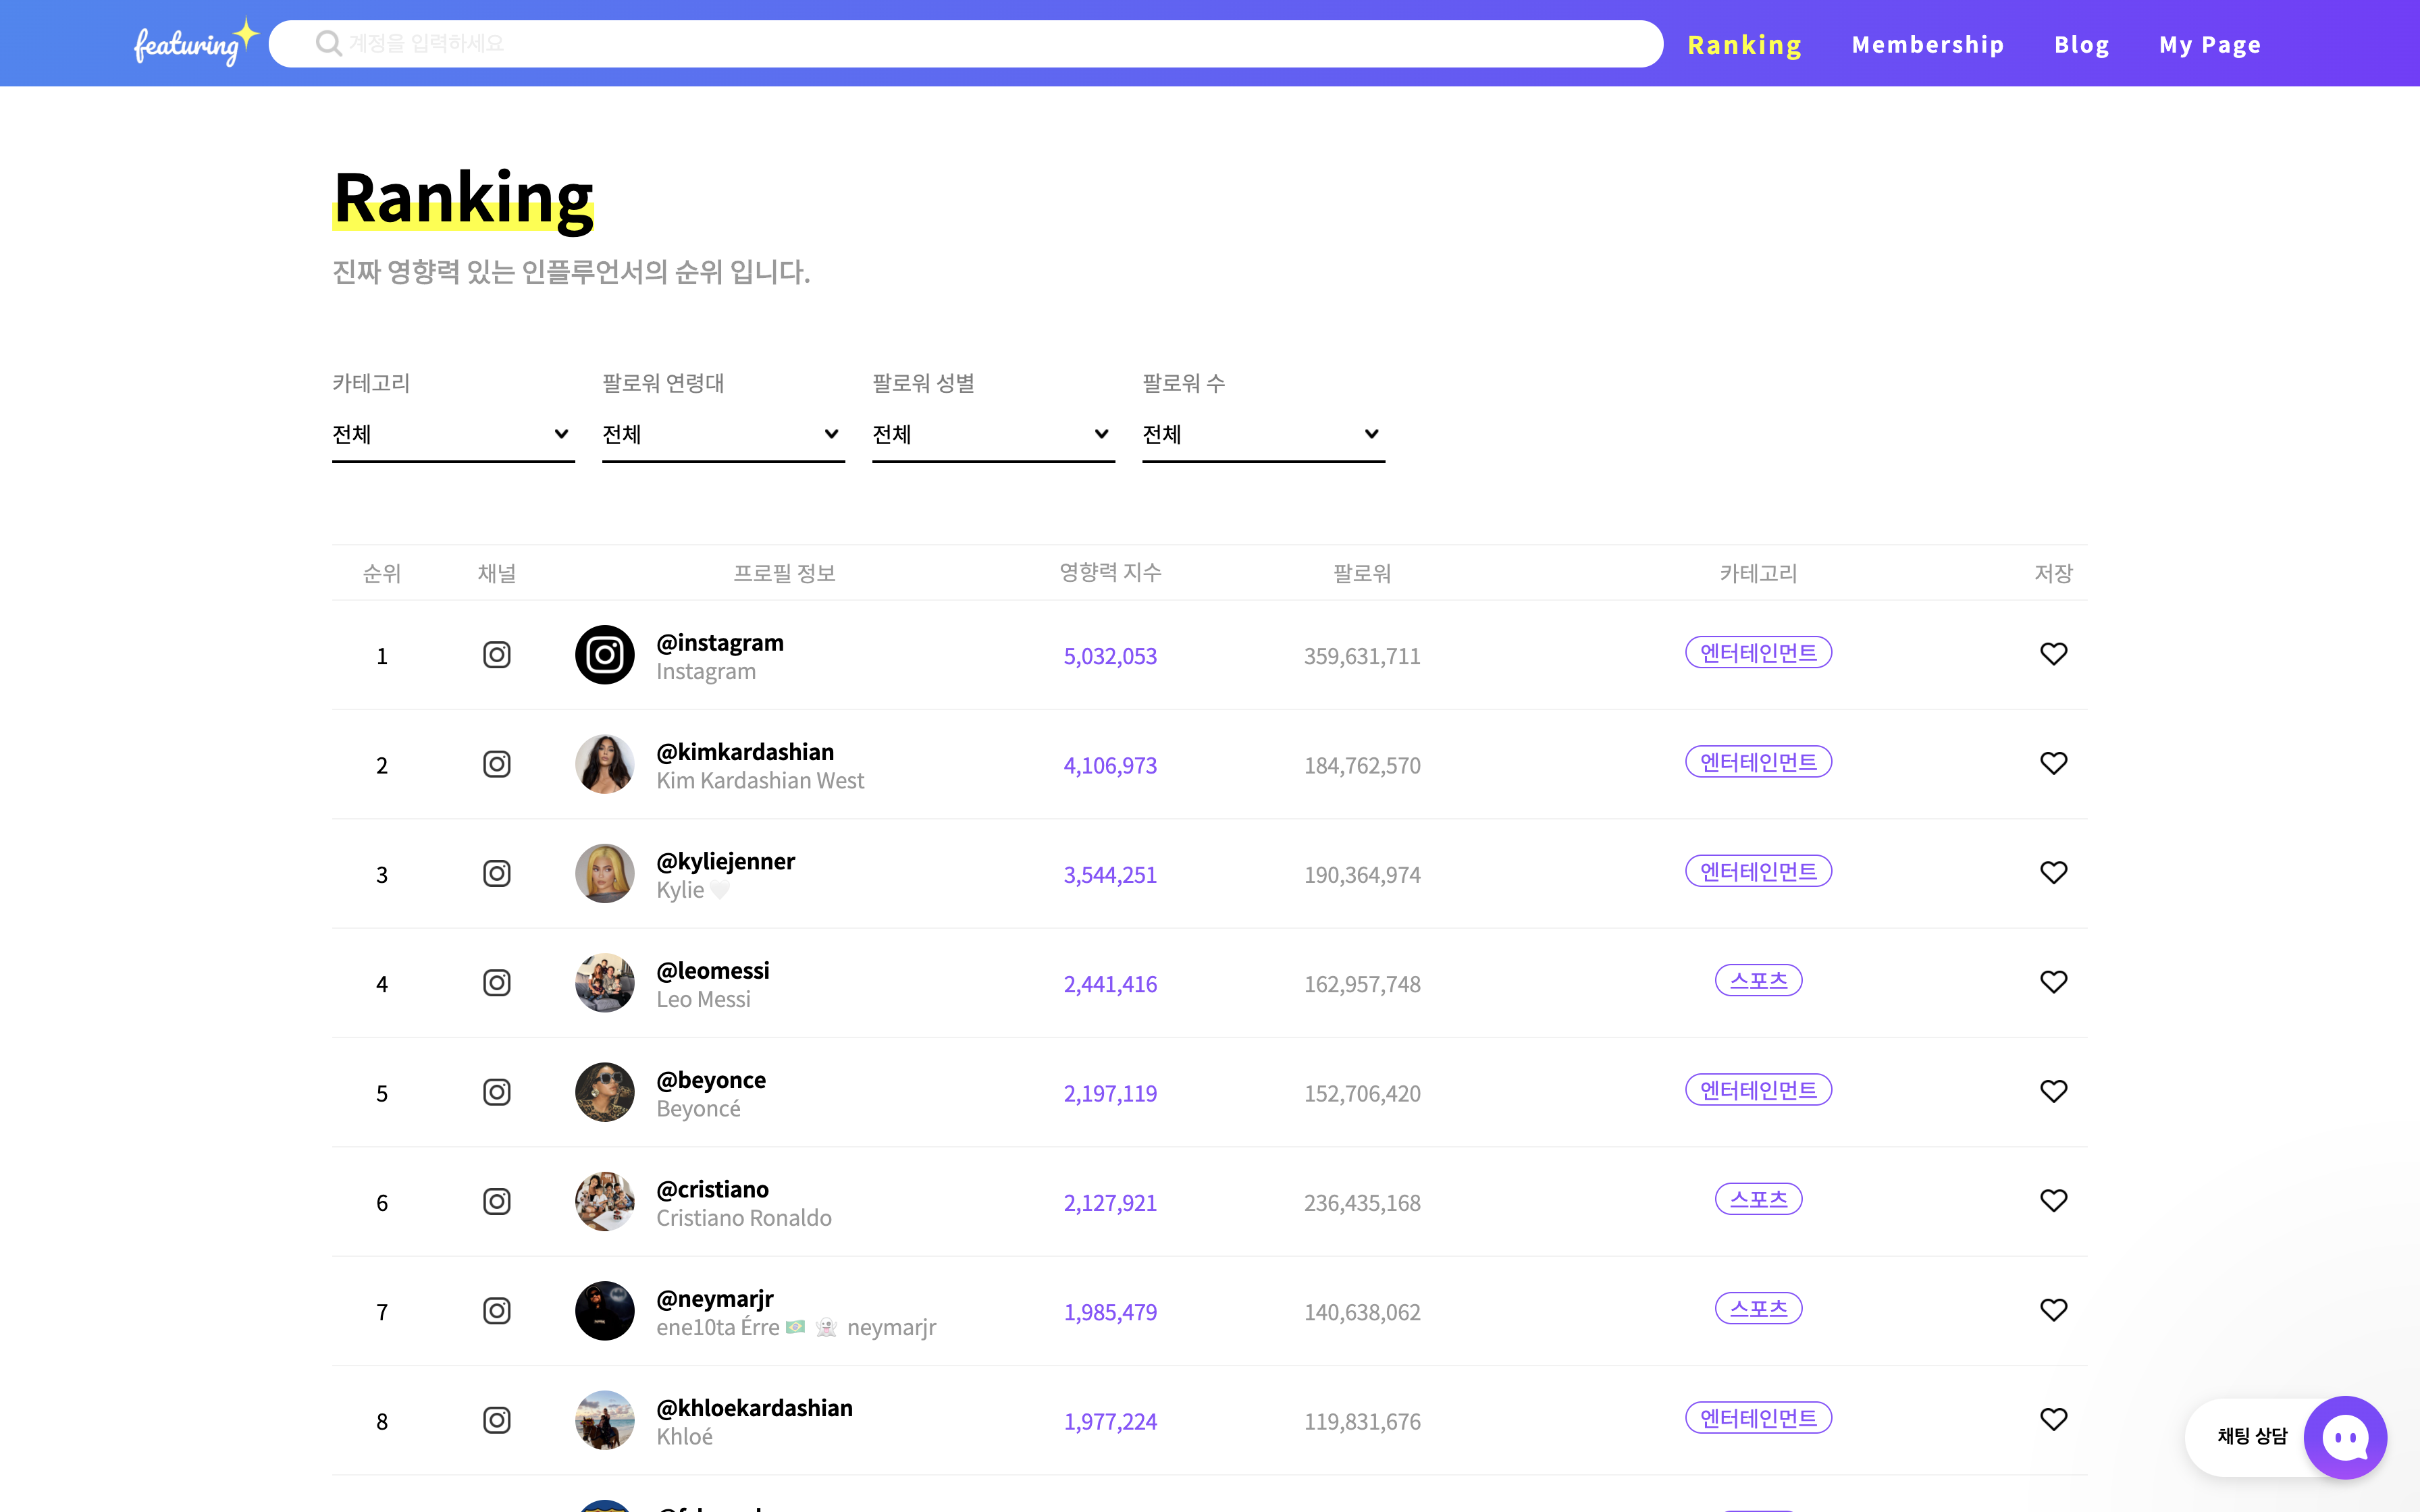Screen dimensions: 2420x1512
Task: Save @leomessi with the heart icon
Action: [2053, 982]
